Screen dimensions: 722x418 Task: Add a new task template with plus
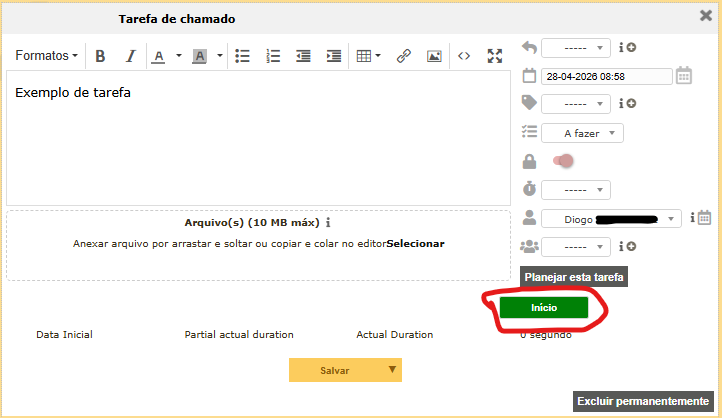[x=631, y=47]
